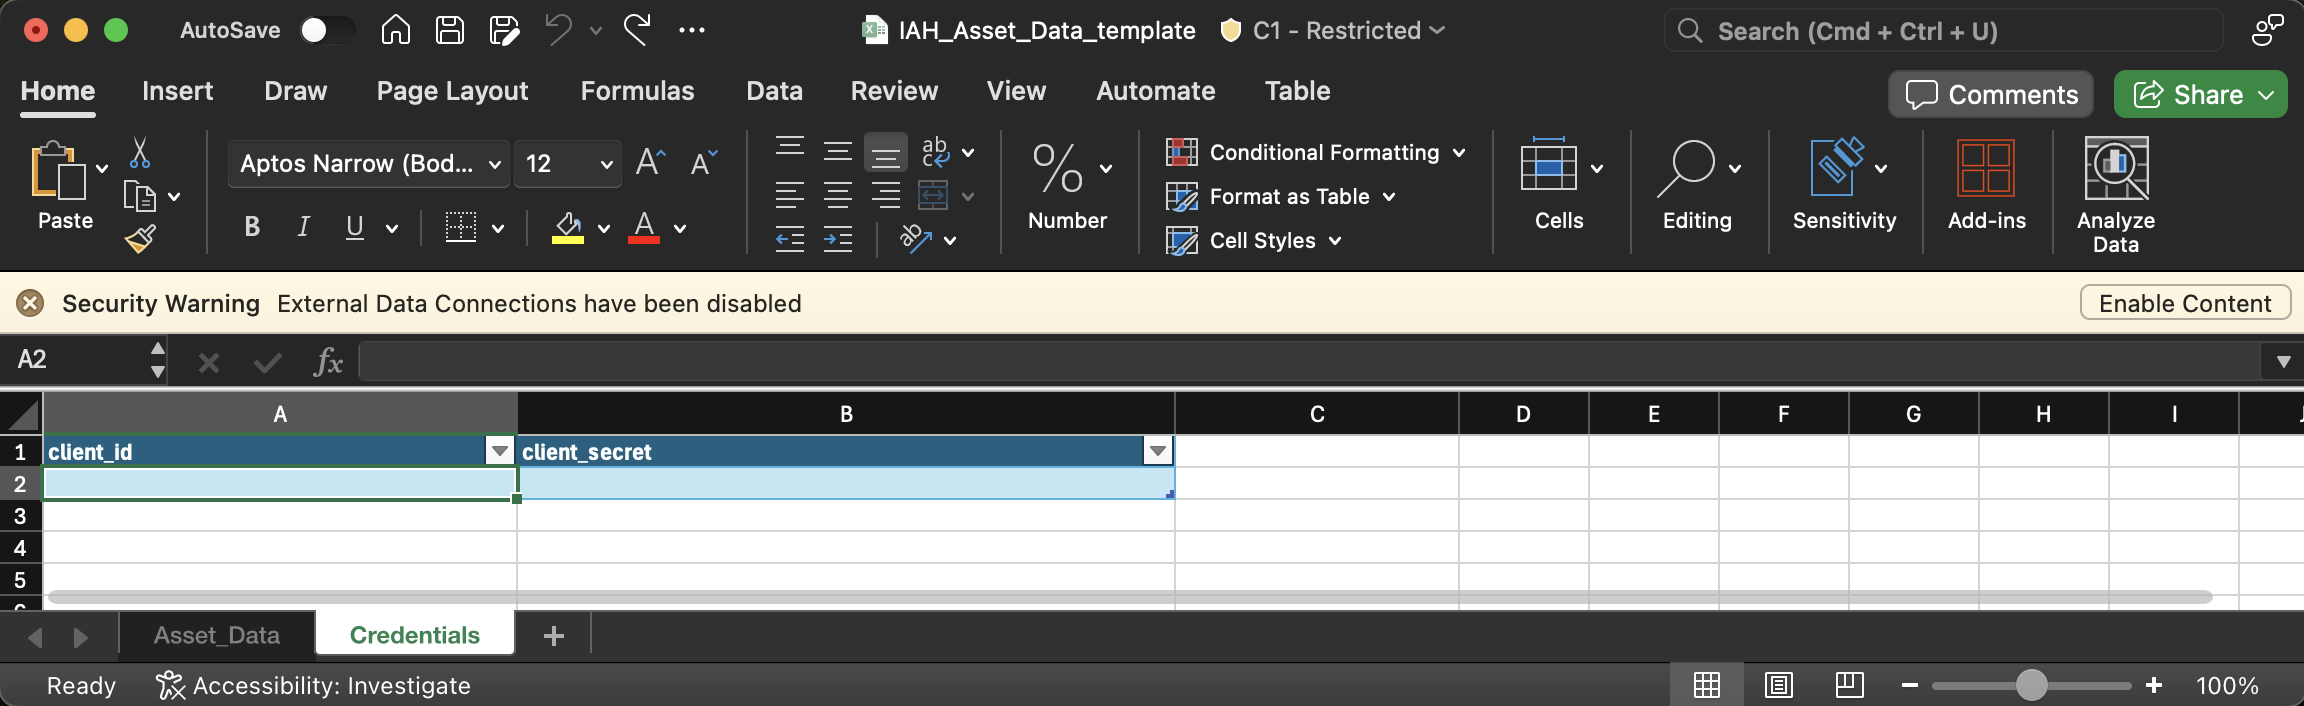Image resolution: width=2304 pixels, height=706 pixels.
Task: Click the Cut scissors icon
Action: click(139, 153)
